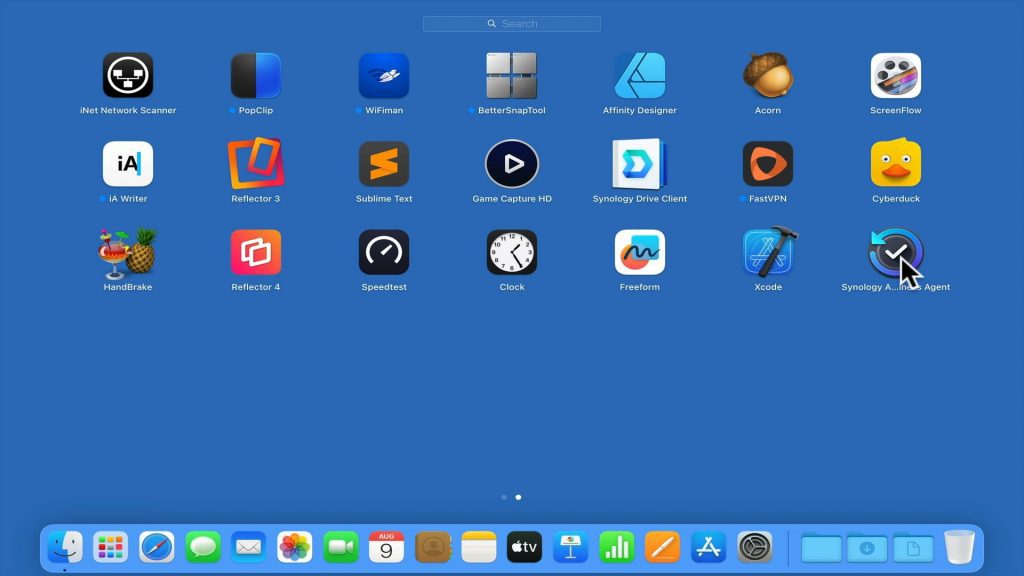1024x576 pixels.
Task: Open iNet Network Scanner app
Action: coord(128,76)
